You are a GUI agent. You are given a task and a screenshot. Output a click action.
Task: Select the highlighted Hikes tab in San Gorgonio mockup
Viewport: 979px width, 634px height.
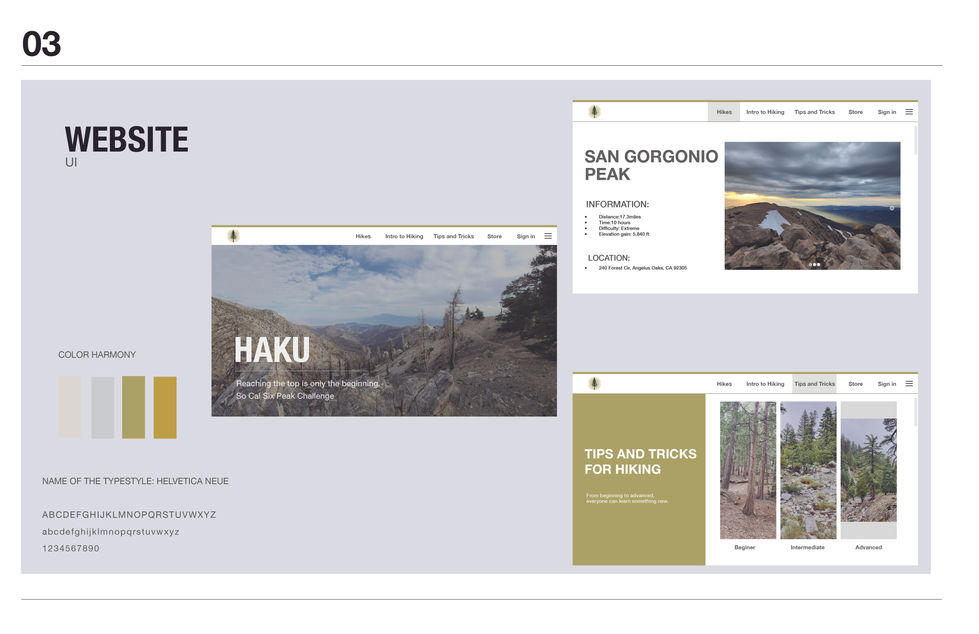(724, 112)
